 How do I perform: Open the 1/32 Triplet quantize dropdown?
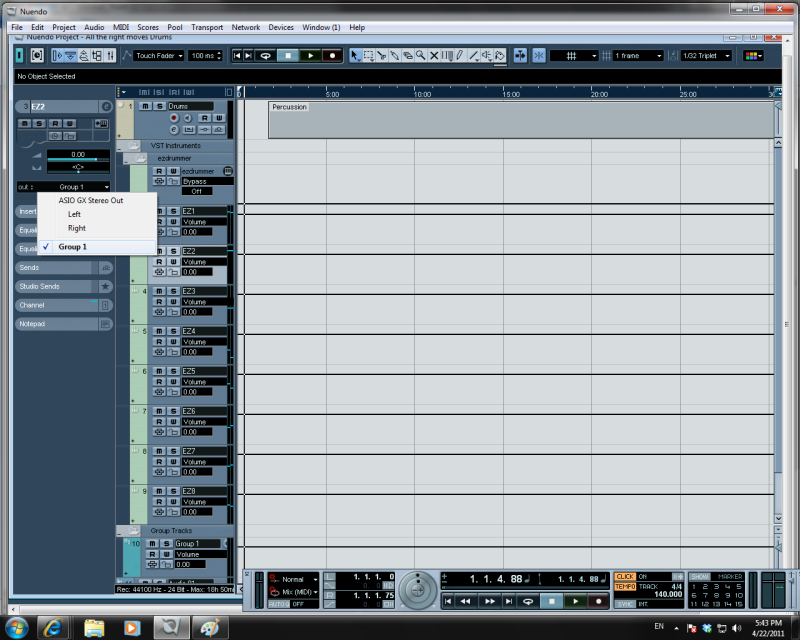tap(706, 56)
